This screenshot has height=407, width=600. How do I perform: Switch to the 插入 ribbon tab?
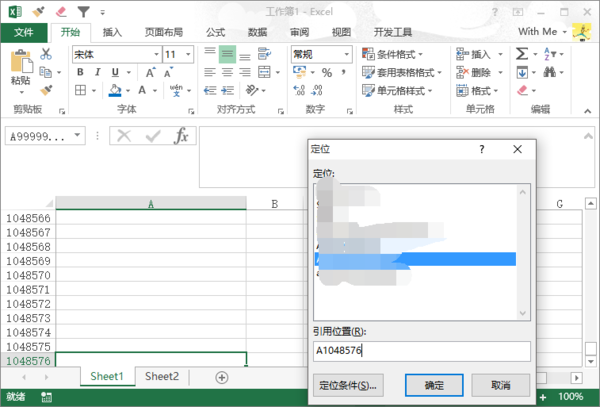tap(112, 33)
